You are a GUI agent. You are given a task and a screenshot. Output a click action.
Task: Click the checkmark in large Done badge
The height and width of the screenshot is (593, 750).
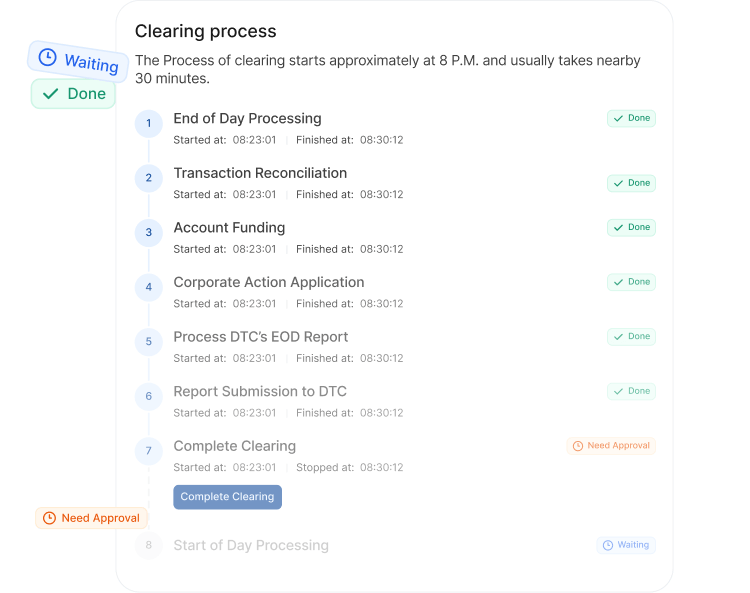51,94
